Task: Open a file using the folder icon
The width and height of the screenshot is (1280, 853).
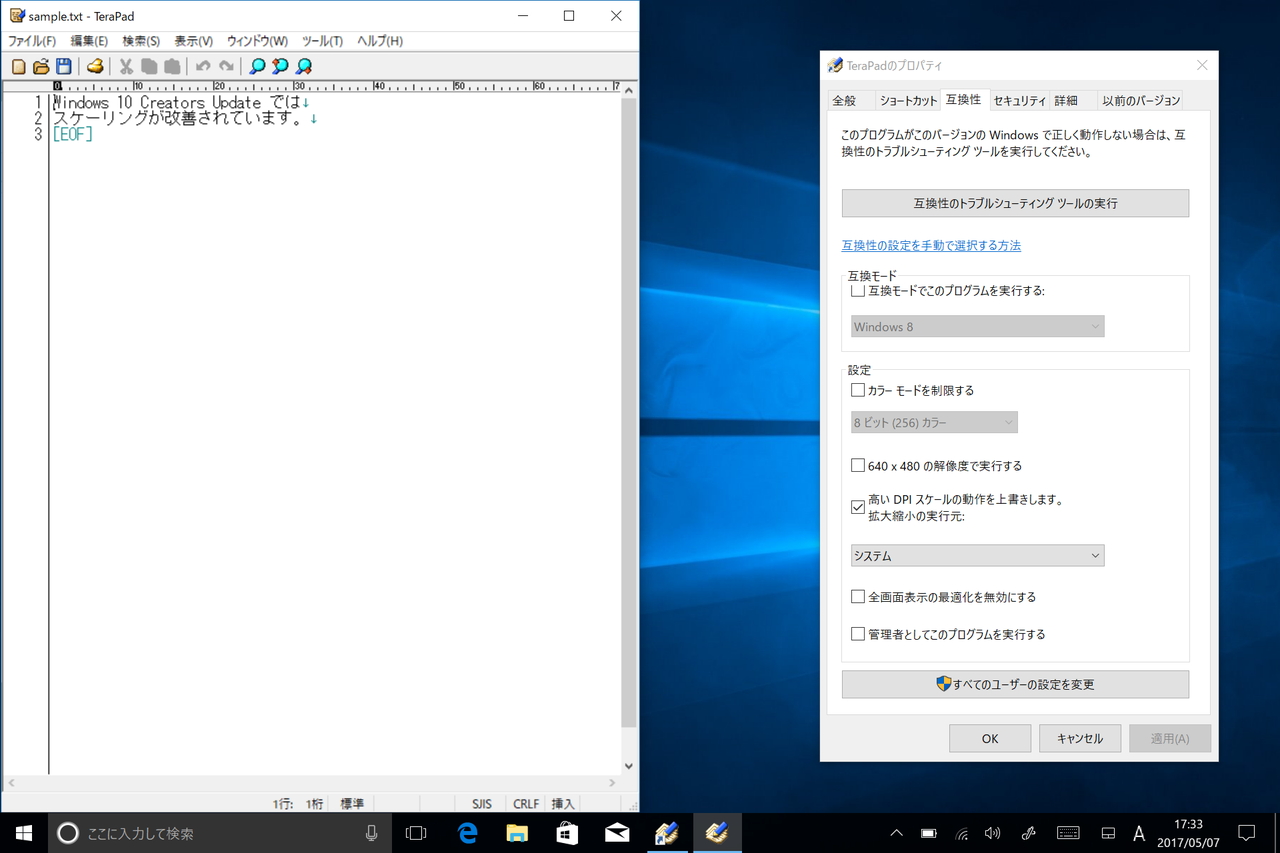Action: pos(40,66)
